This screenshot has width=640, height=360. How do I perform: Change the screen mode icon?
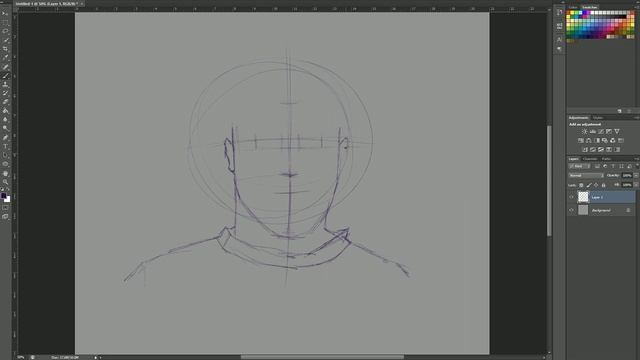click(x=5, y=217)
